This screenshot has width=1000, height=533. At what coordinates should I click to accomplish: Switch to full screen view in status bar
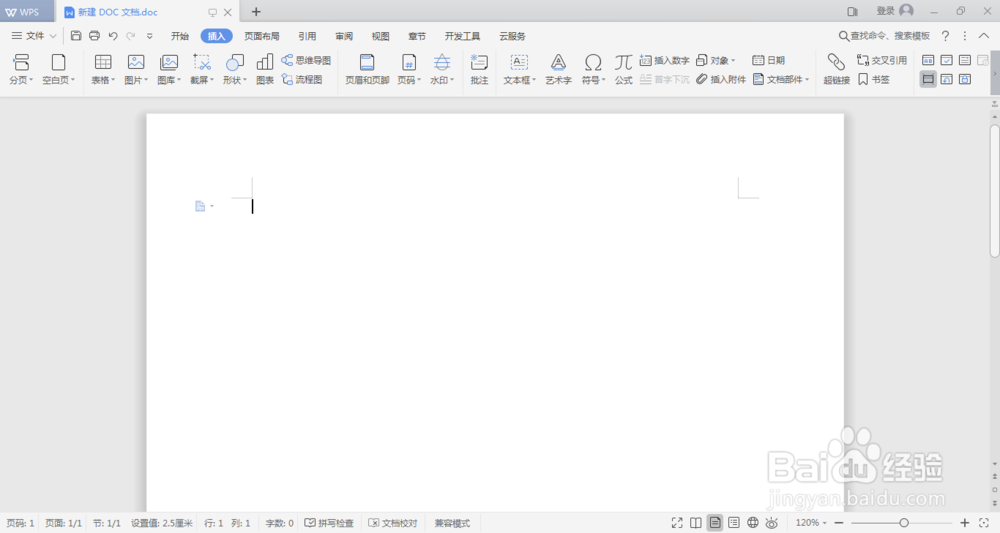[677, 523]
